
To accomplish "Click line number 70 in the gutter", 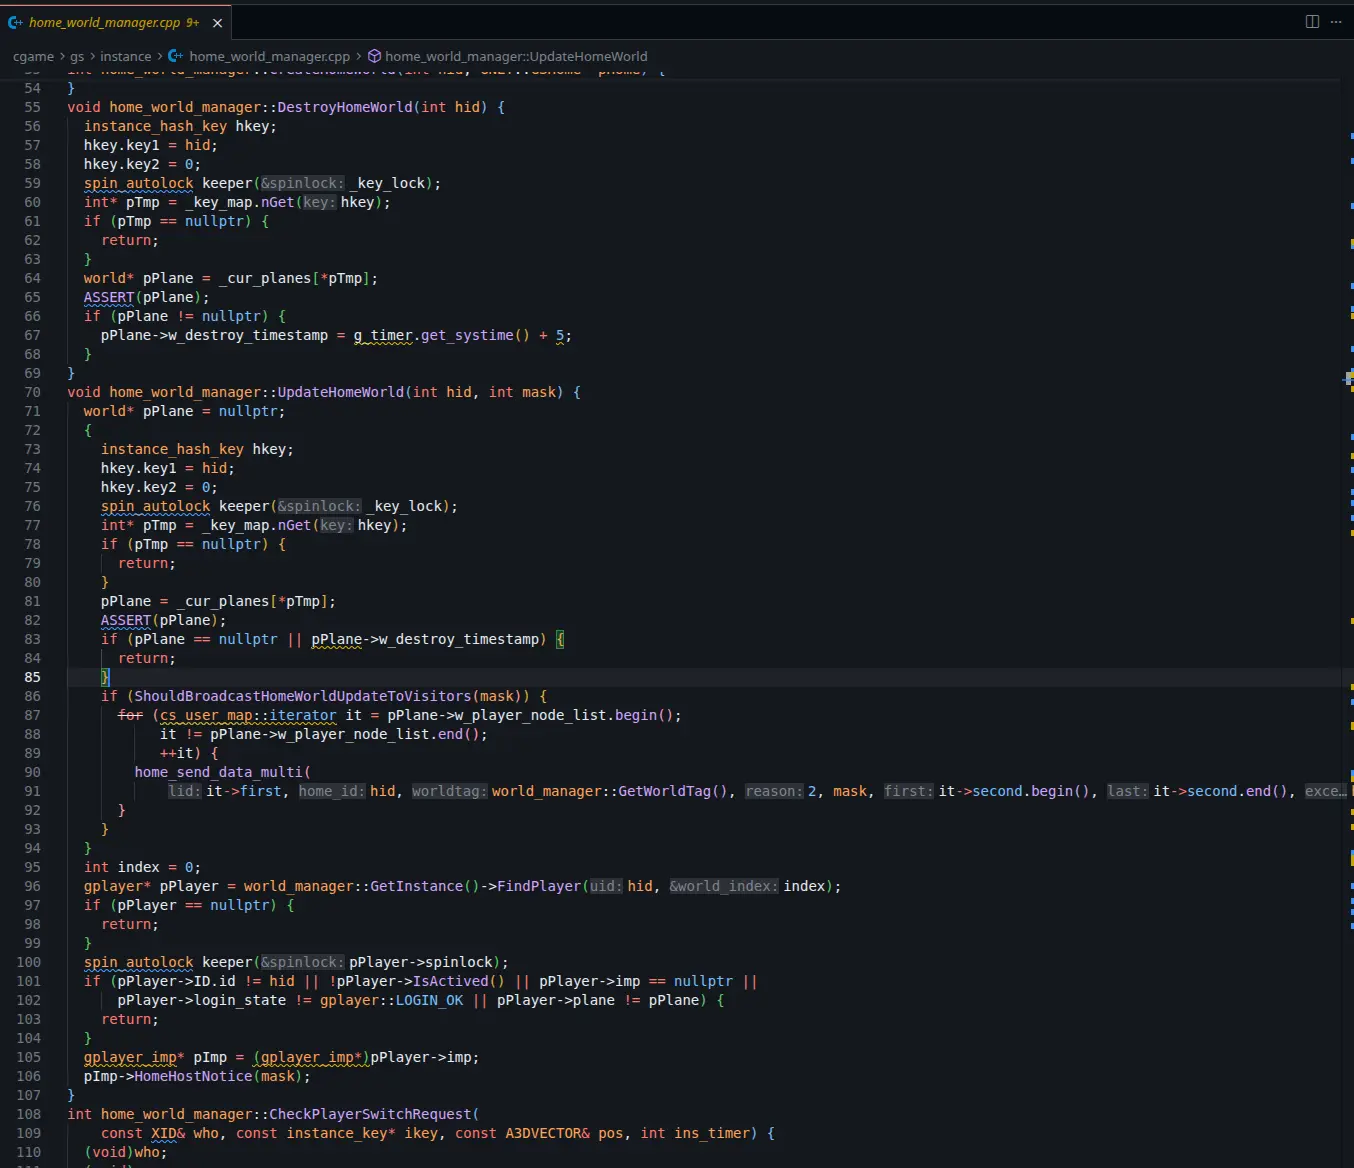I will [33, 392].
